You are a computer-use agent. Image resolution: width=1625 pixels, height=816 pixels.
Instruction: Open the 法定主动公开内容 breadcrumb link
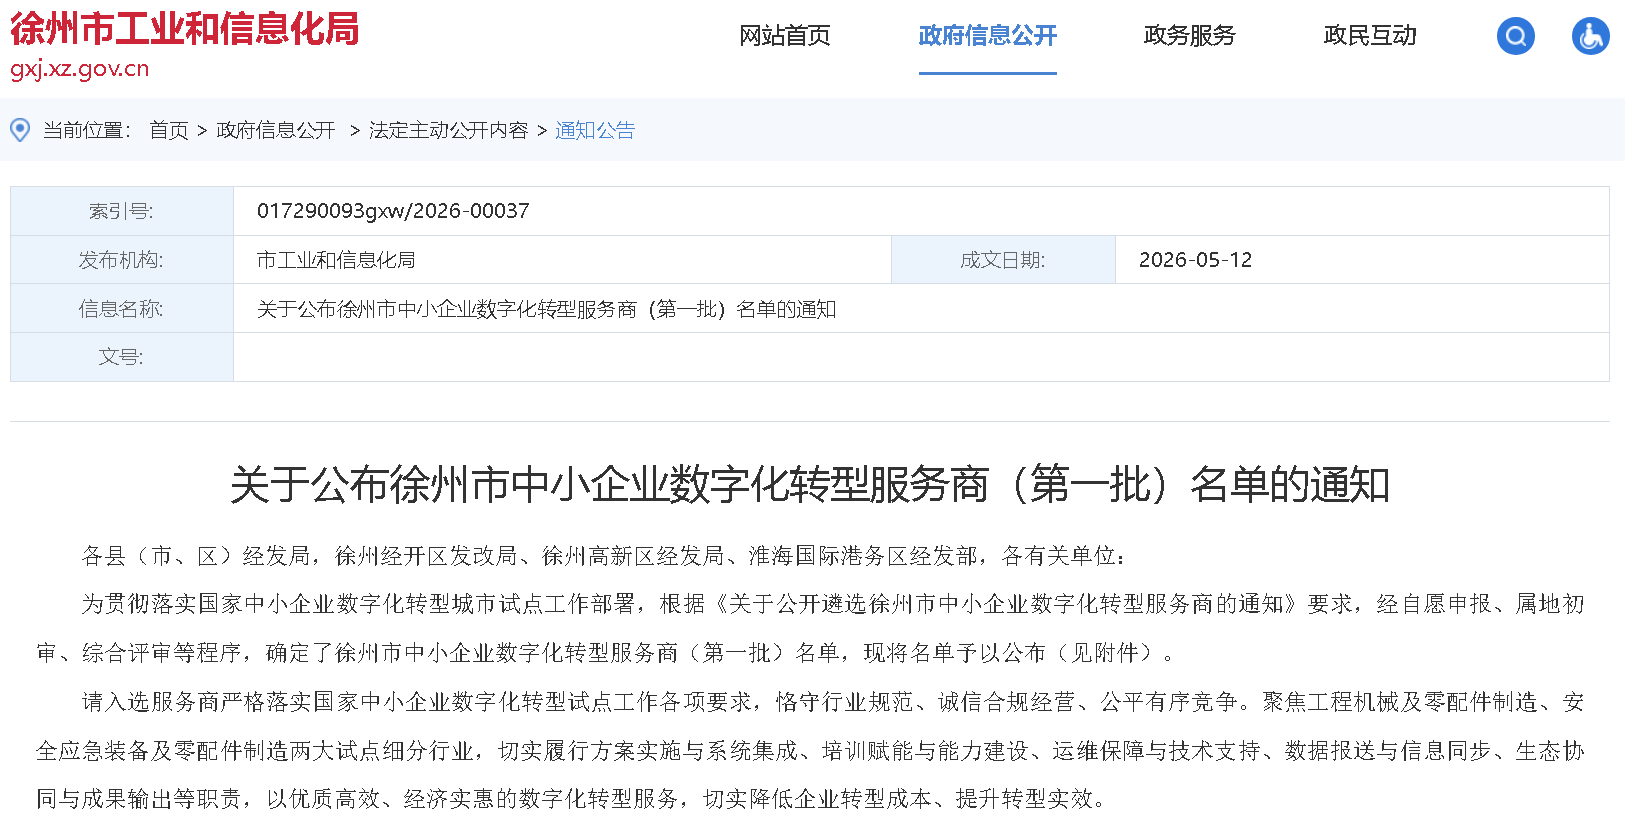[449, 130]
